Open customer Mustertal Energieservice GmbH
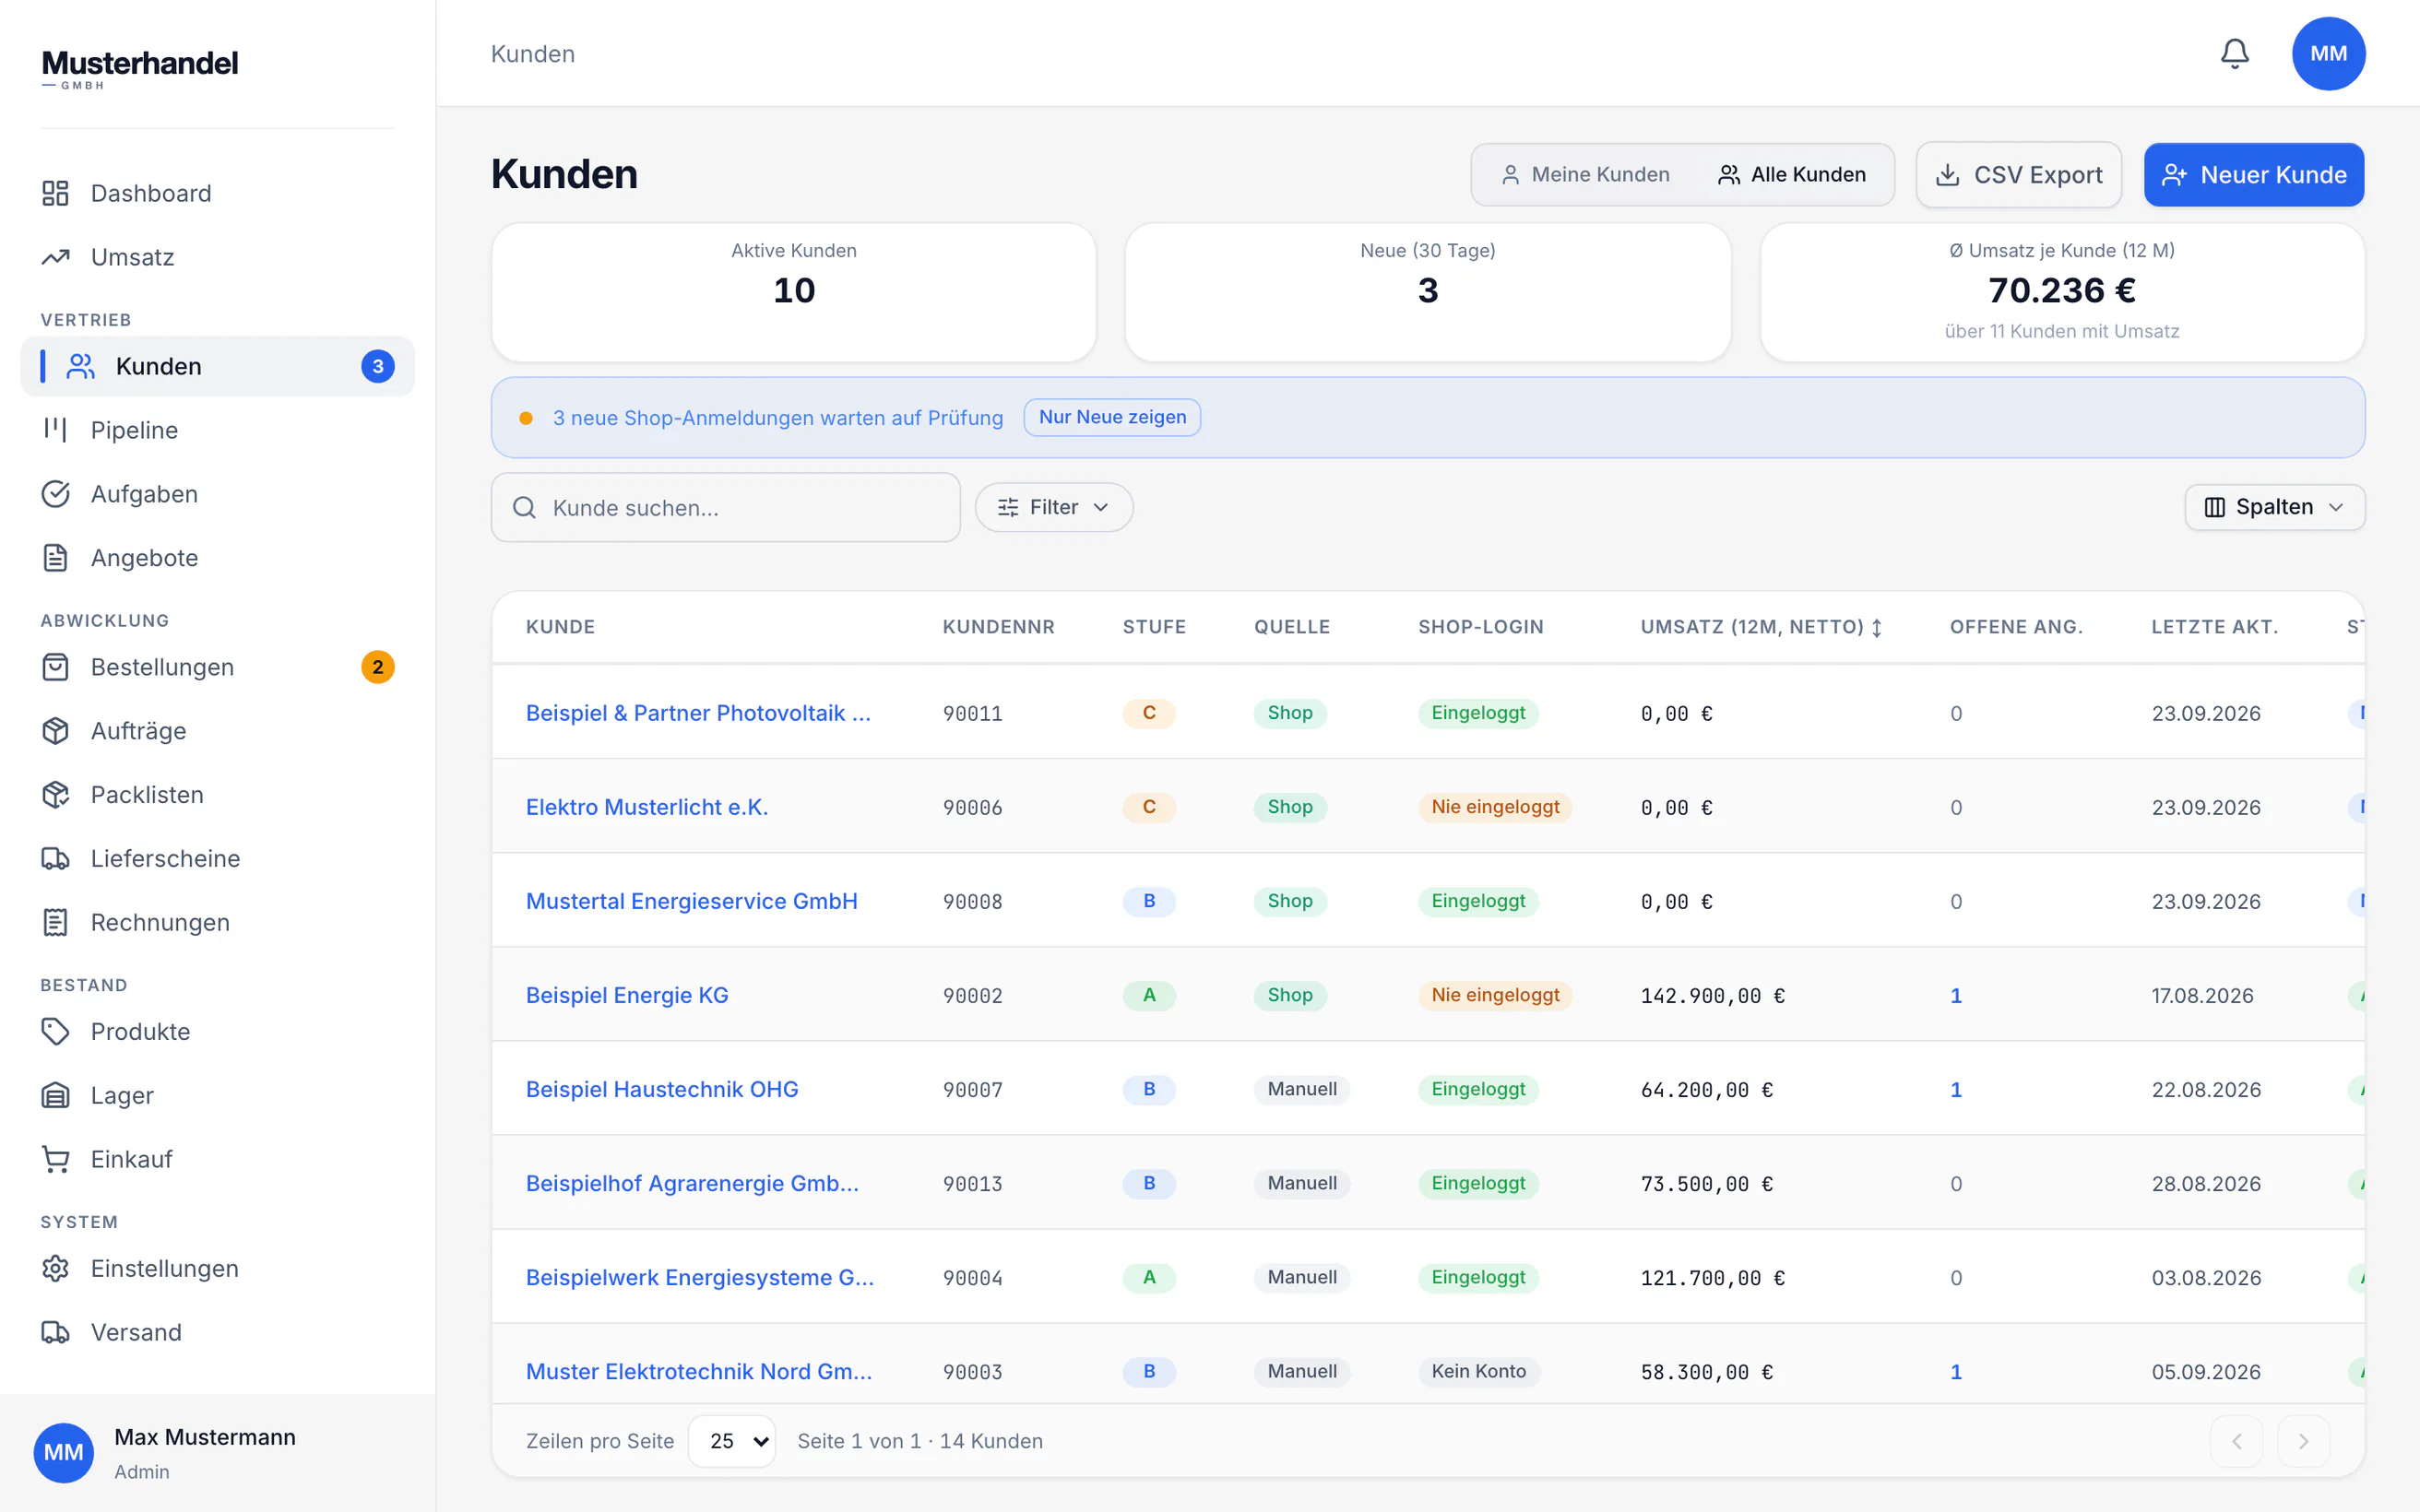2420x1512 pixels. click(x=692, y=901)
